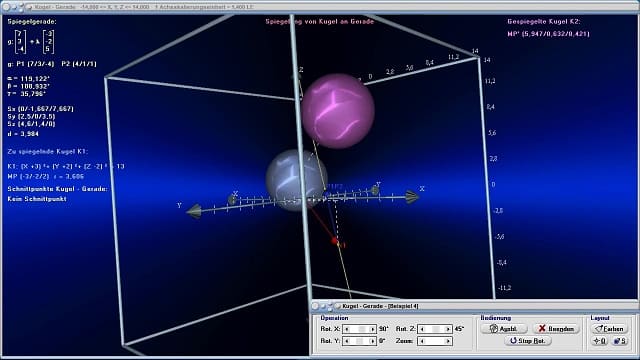Click the red point on the mirror line
Viewport: 640px width, 360px height.
[x=335, y=241]
